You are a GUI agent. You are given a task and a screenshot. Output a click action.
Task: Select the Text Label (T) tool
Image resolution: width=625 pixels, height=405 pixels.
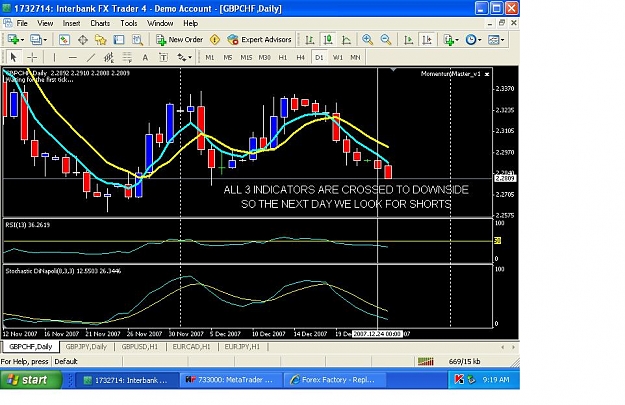(x=163, y=57)
